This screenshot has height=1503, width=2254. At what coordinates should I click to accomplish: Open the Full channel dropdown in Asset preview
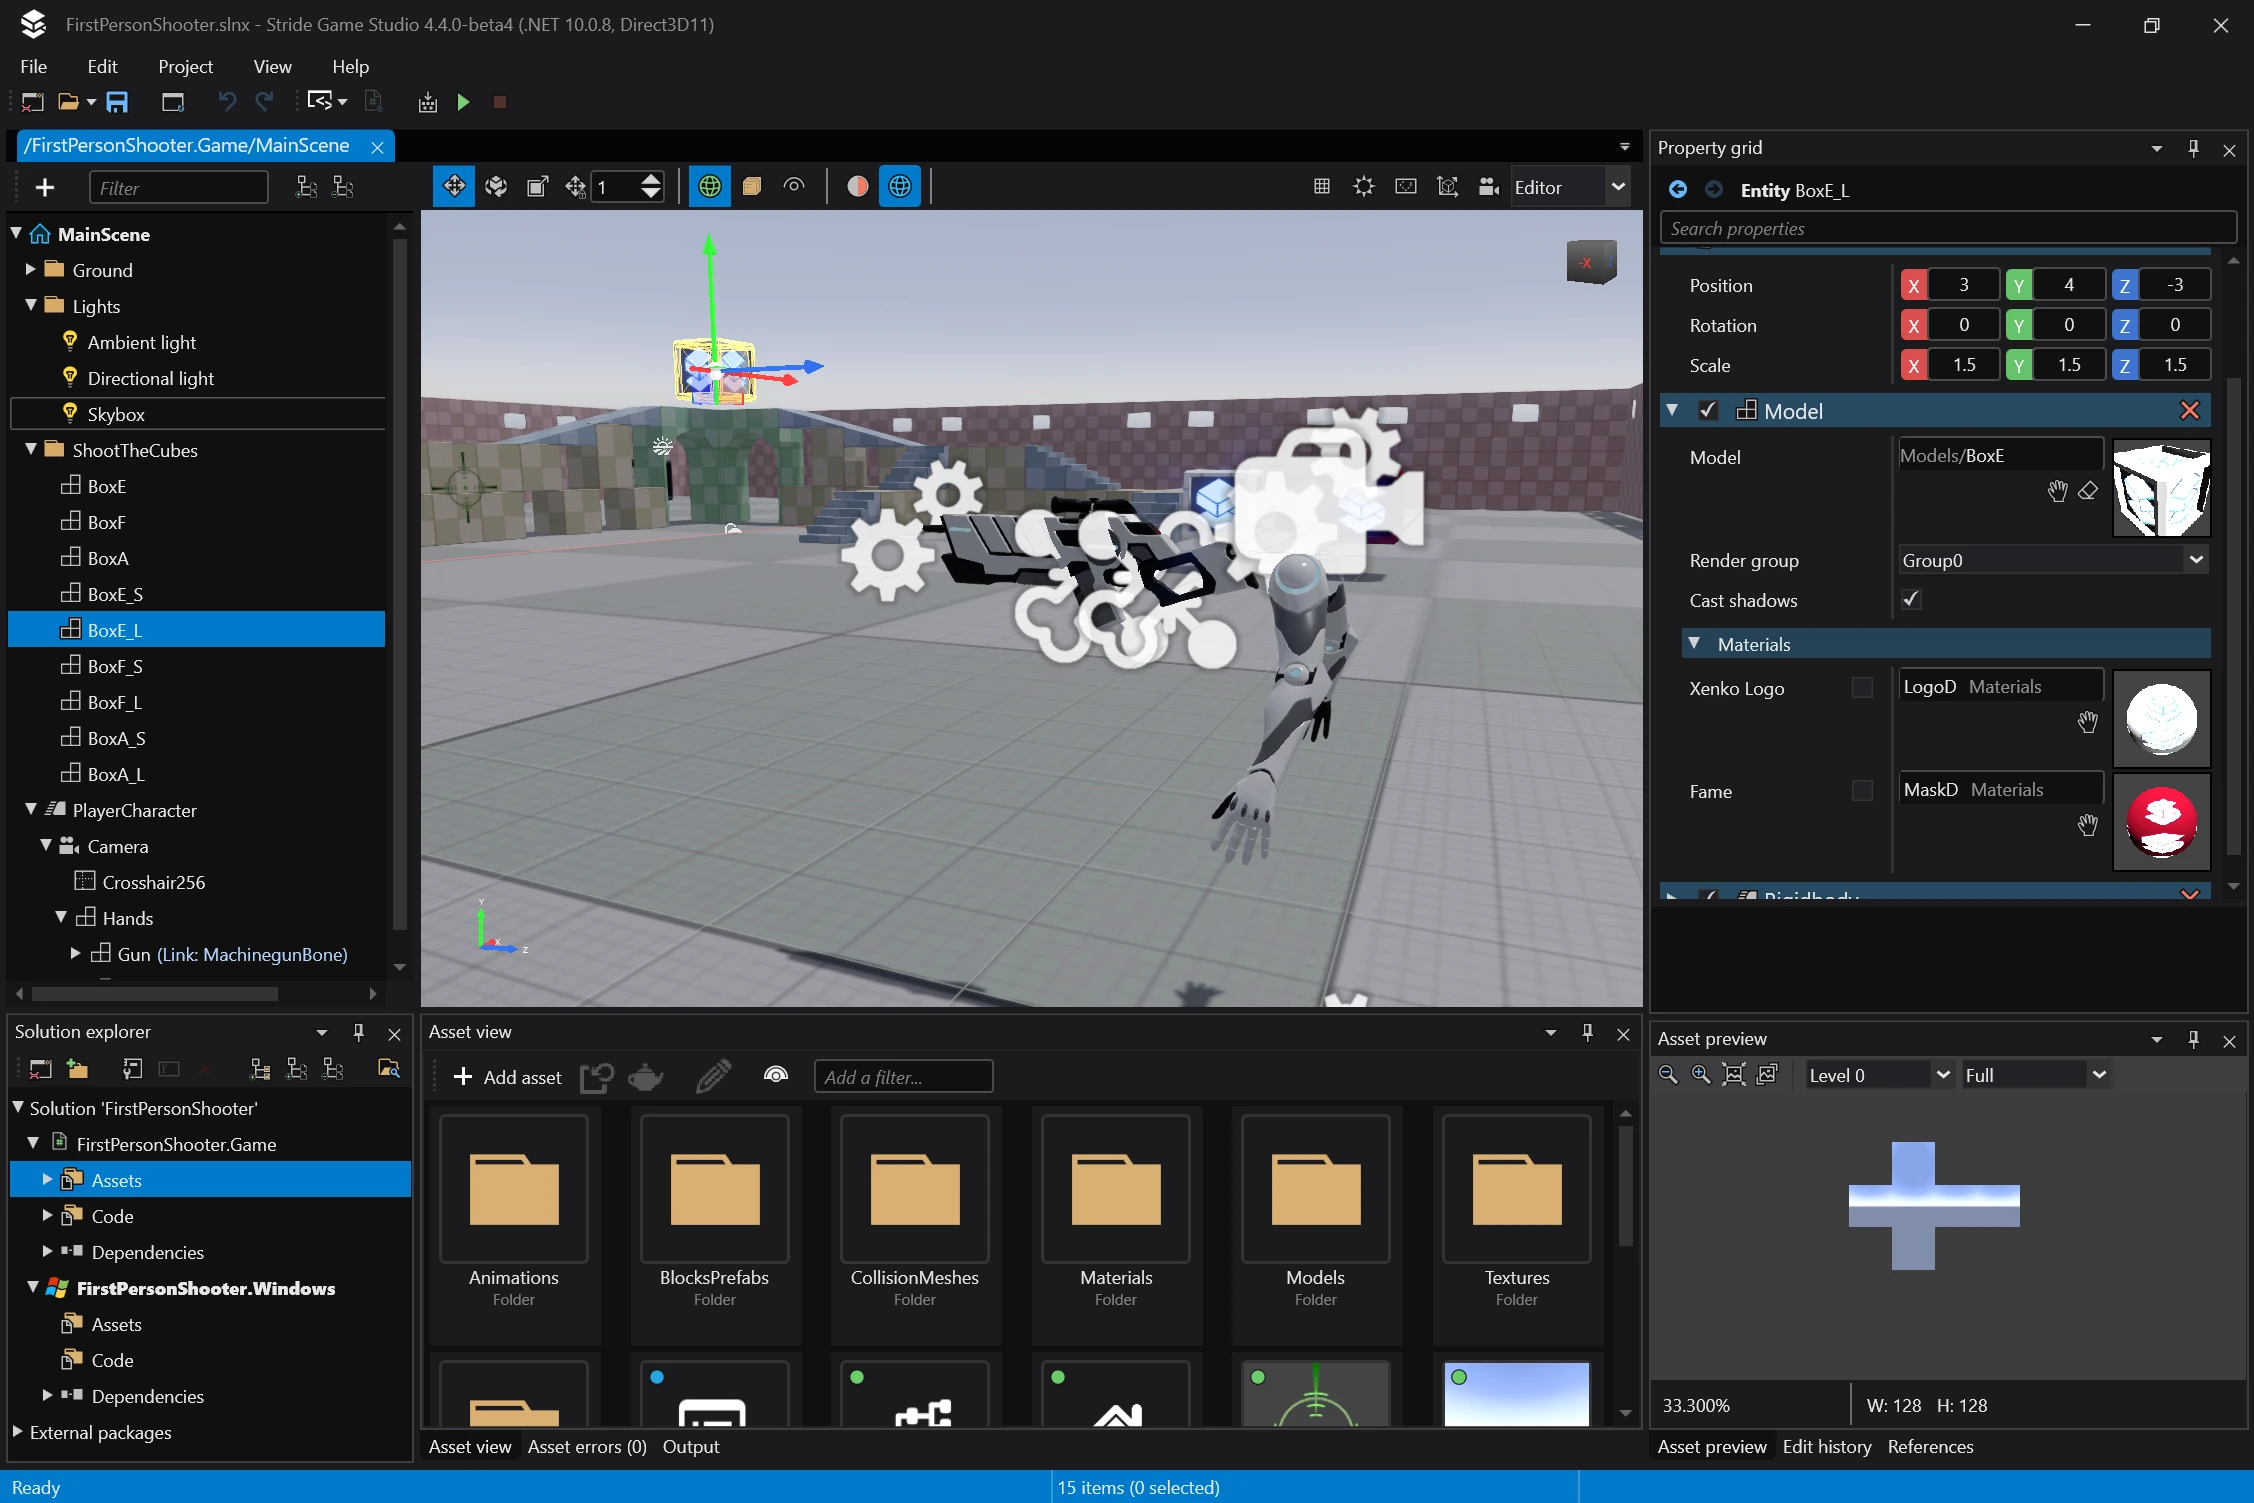pos(2035,1075)
